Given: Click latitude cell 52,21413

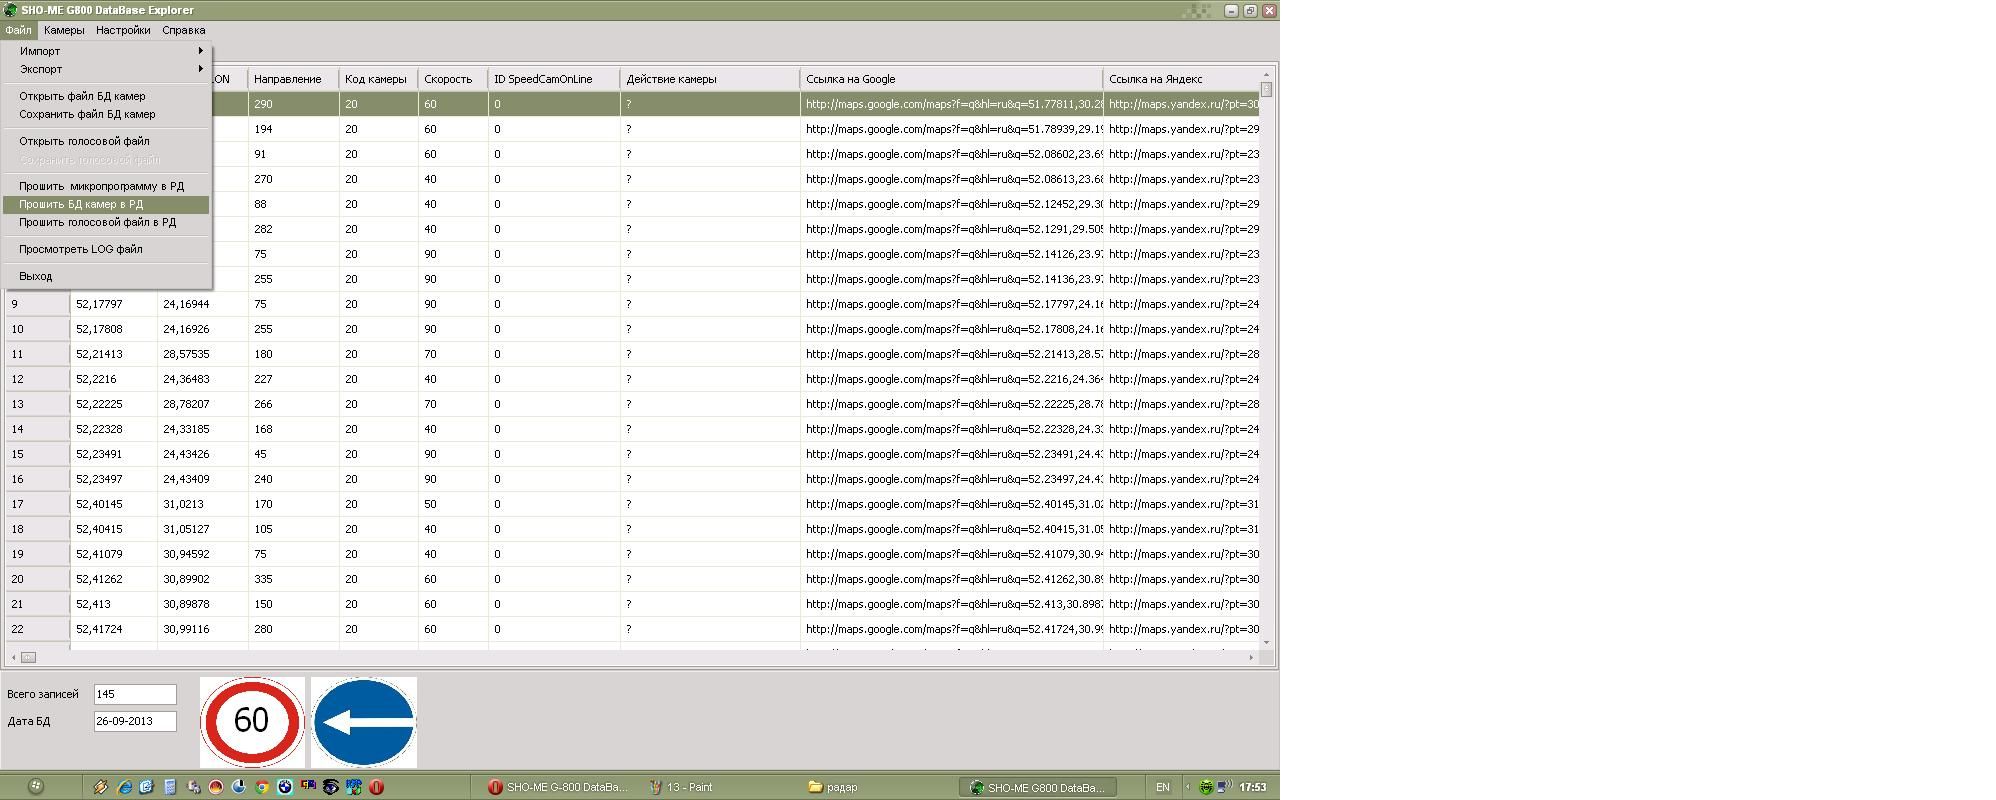Looking at the screenshot, I should coord(114,354).
